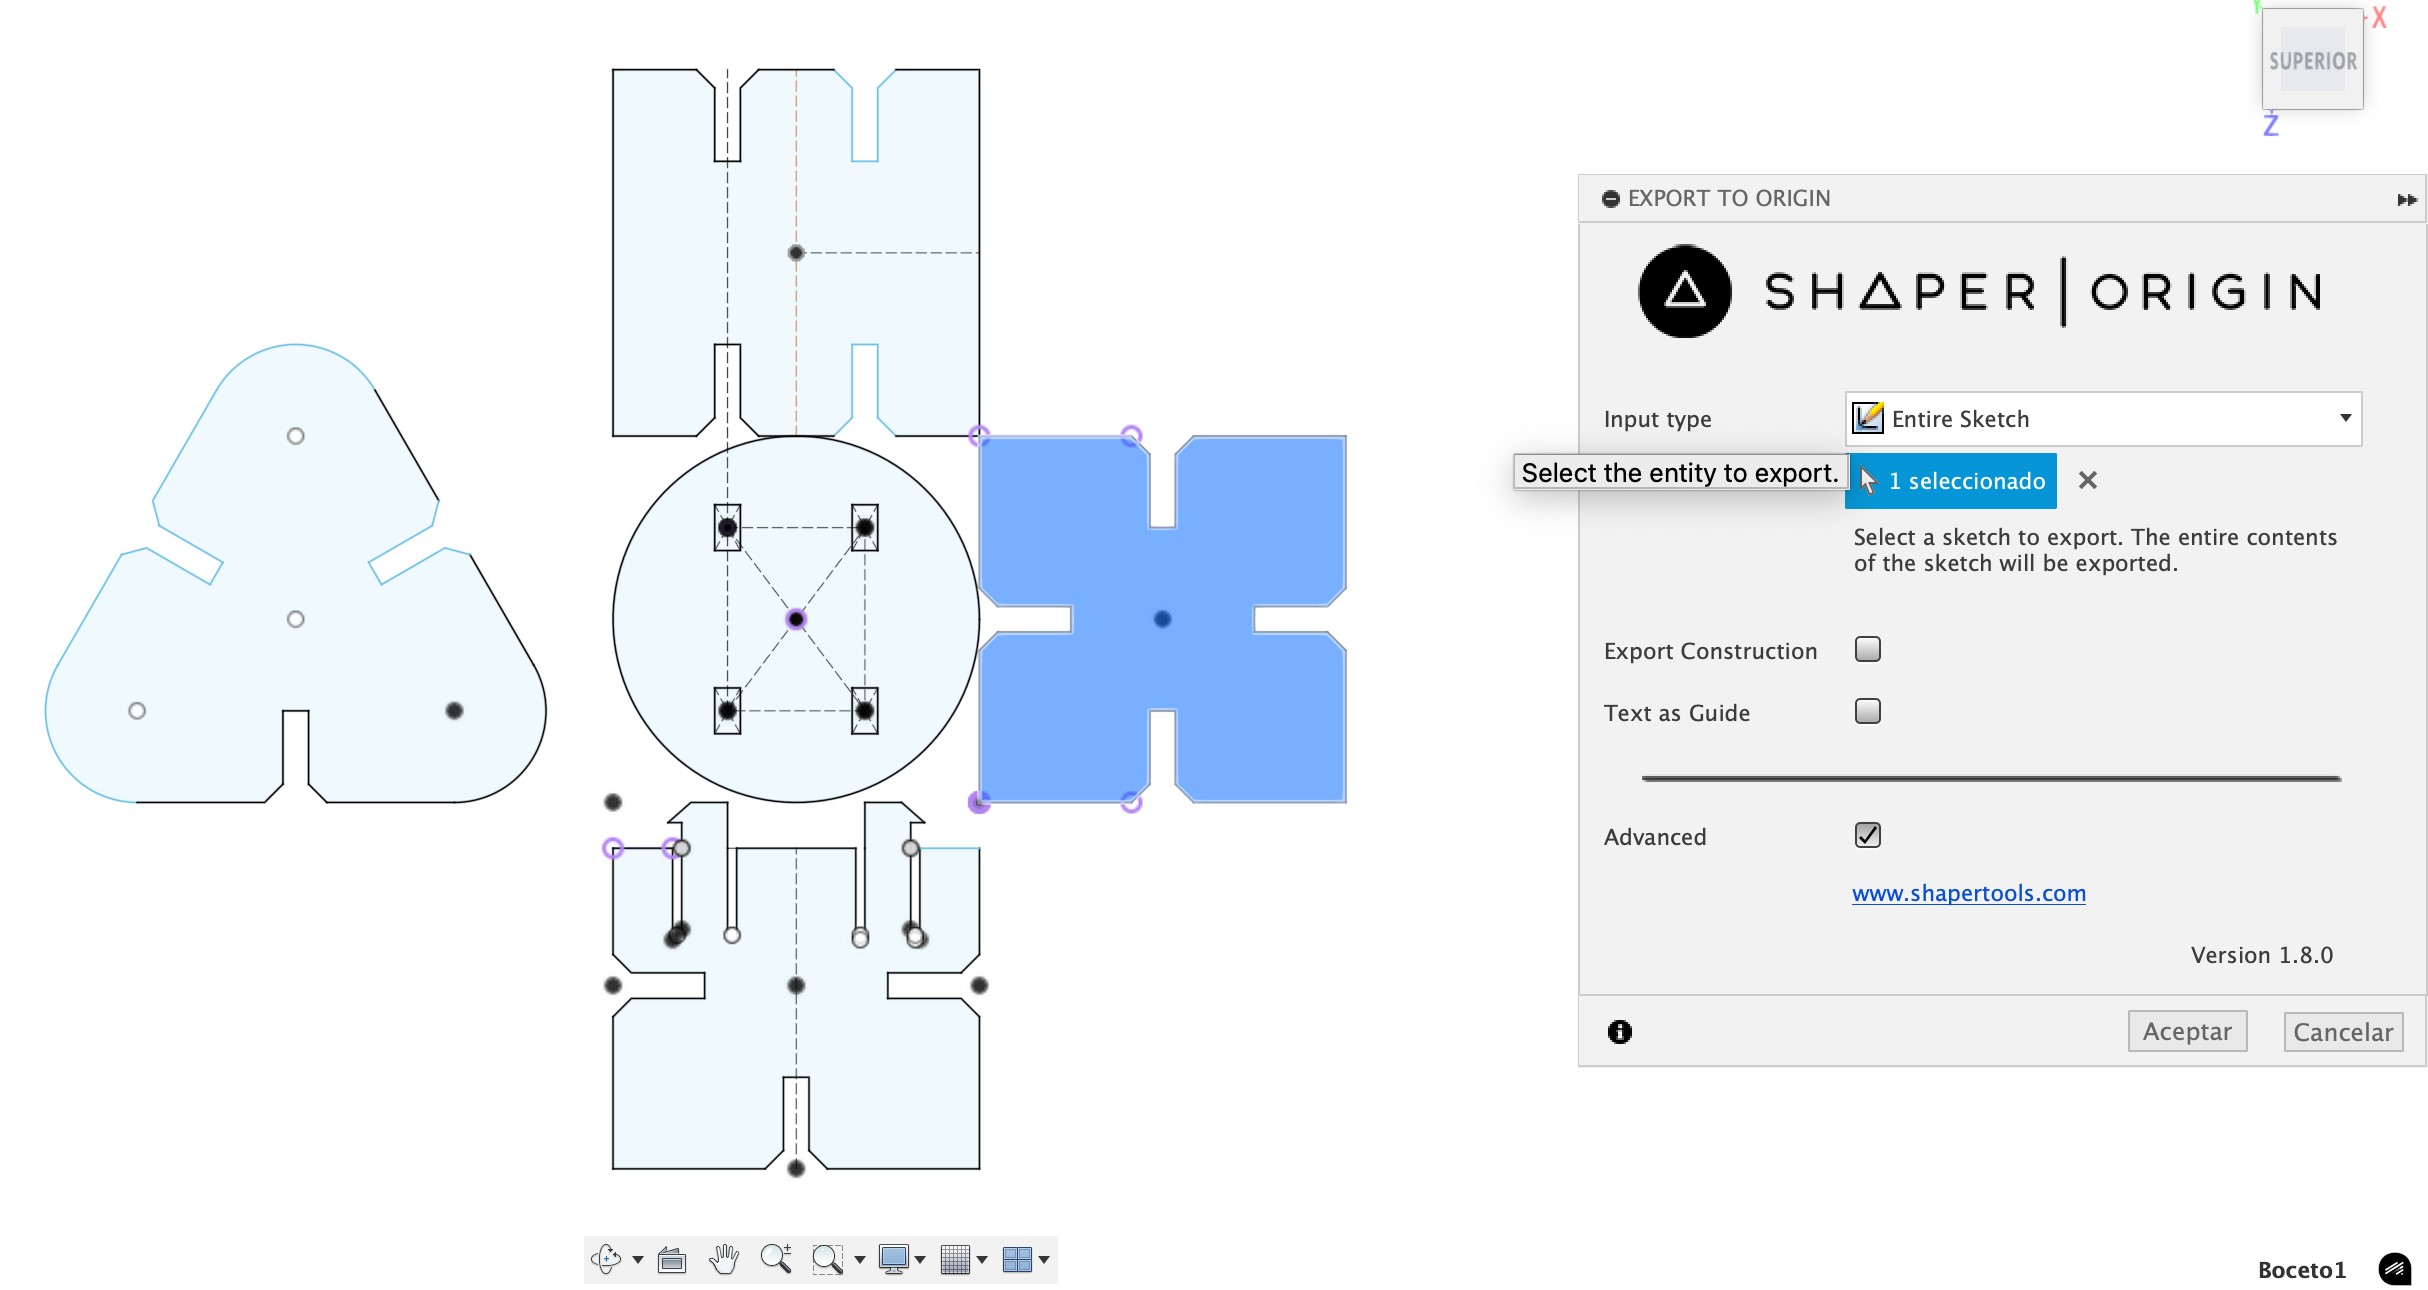The height and width of the screenshot is (1290, 2428).
Task: Collapse the Export to Origin panel header
Action: [1610, 199]
